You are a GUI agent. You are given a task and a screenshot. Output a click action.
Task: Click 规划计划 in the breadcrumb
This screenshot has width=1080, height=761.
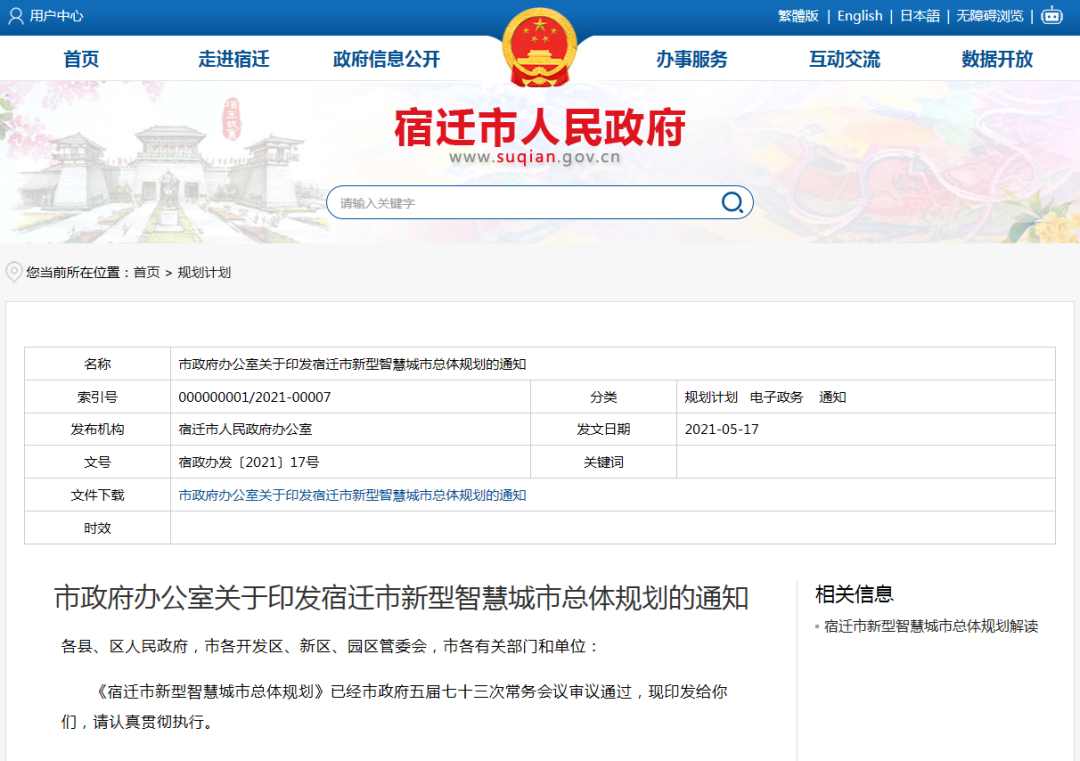(x=205, y=273)
